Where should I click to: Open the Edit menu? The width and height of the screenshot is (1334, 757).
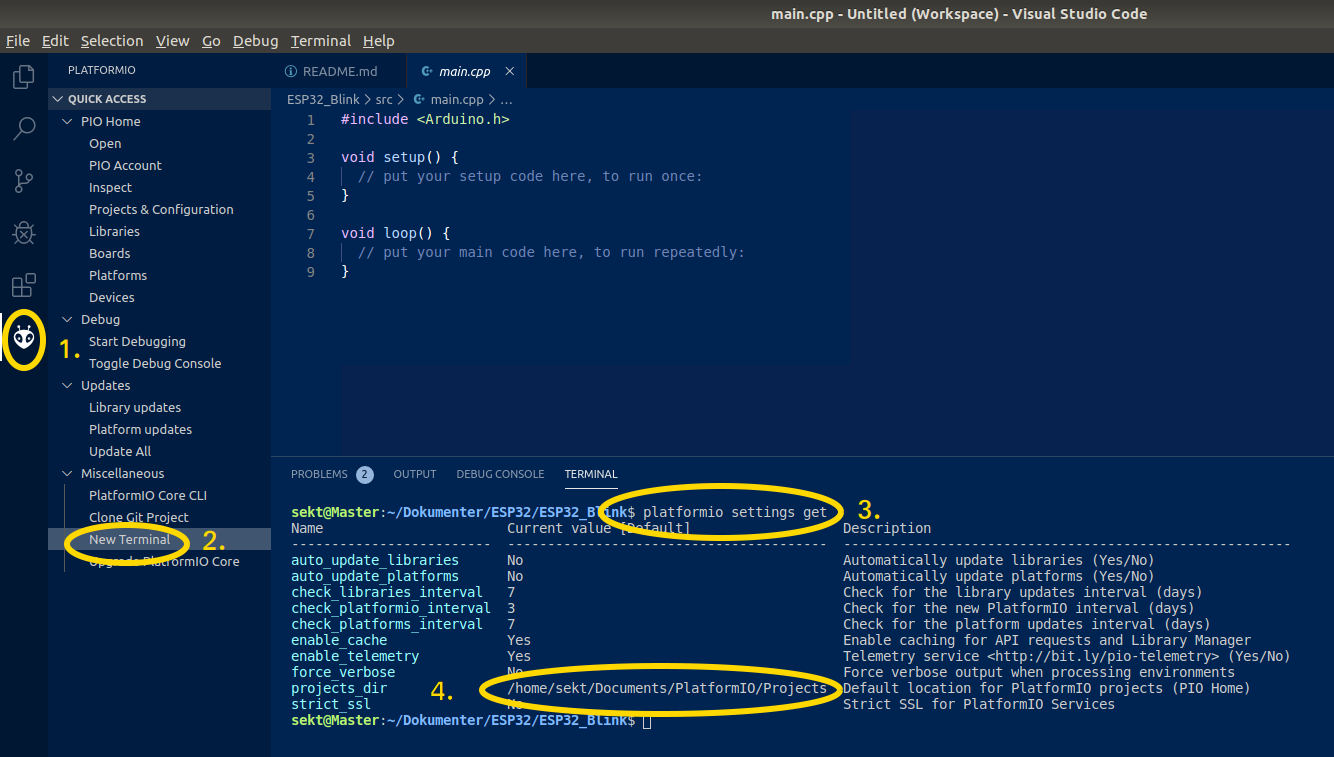[x=55, y=41]
